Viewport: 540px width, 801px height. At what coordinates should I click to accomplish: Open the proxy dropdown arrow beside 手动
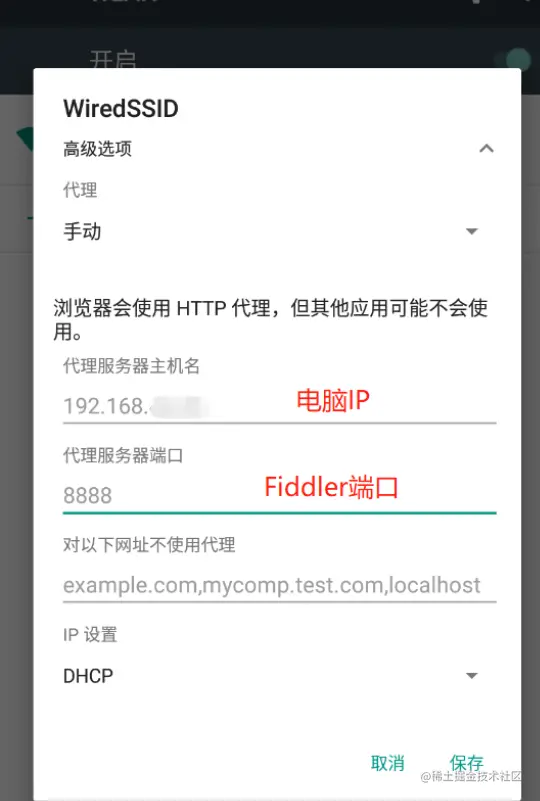472,231
